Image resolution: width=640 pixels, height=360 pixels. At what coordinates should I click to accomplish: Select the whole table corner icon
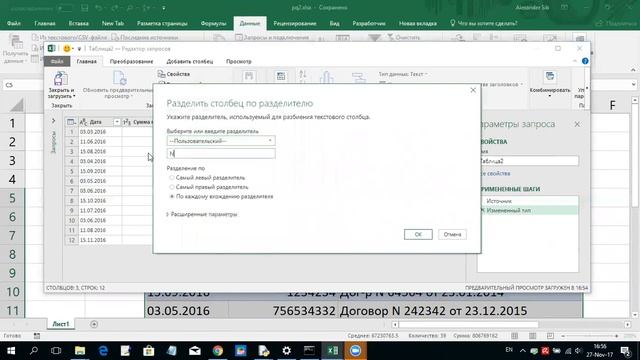(71, 122)
